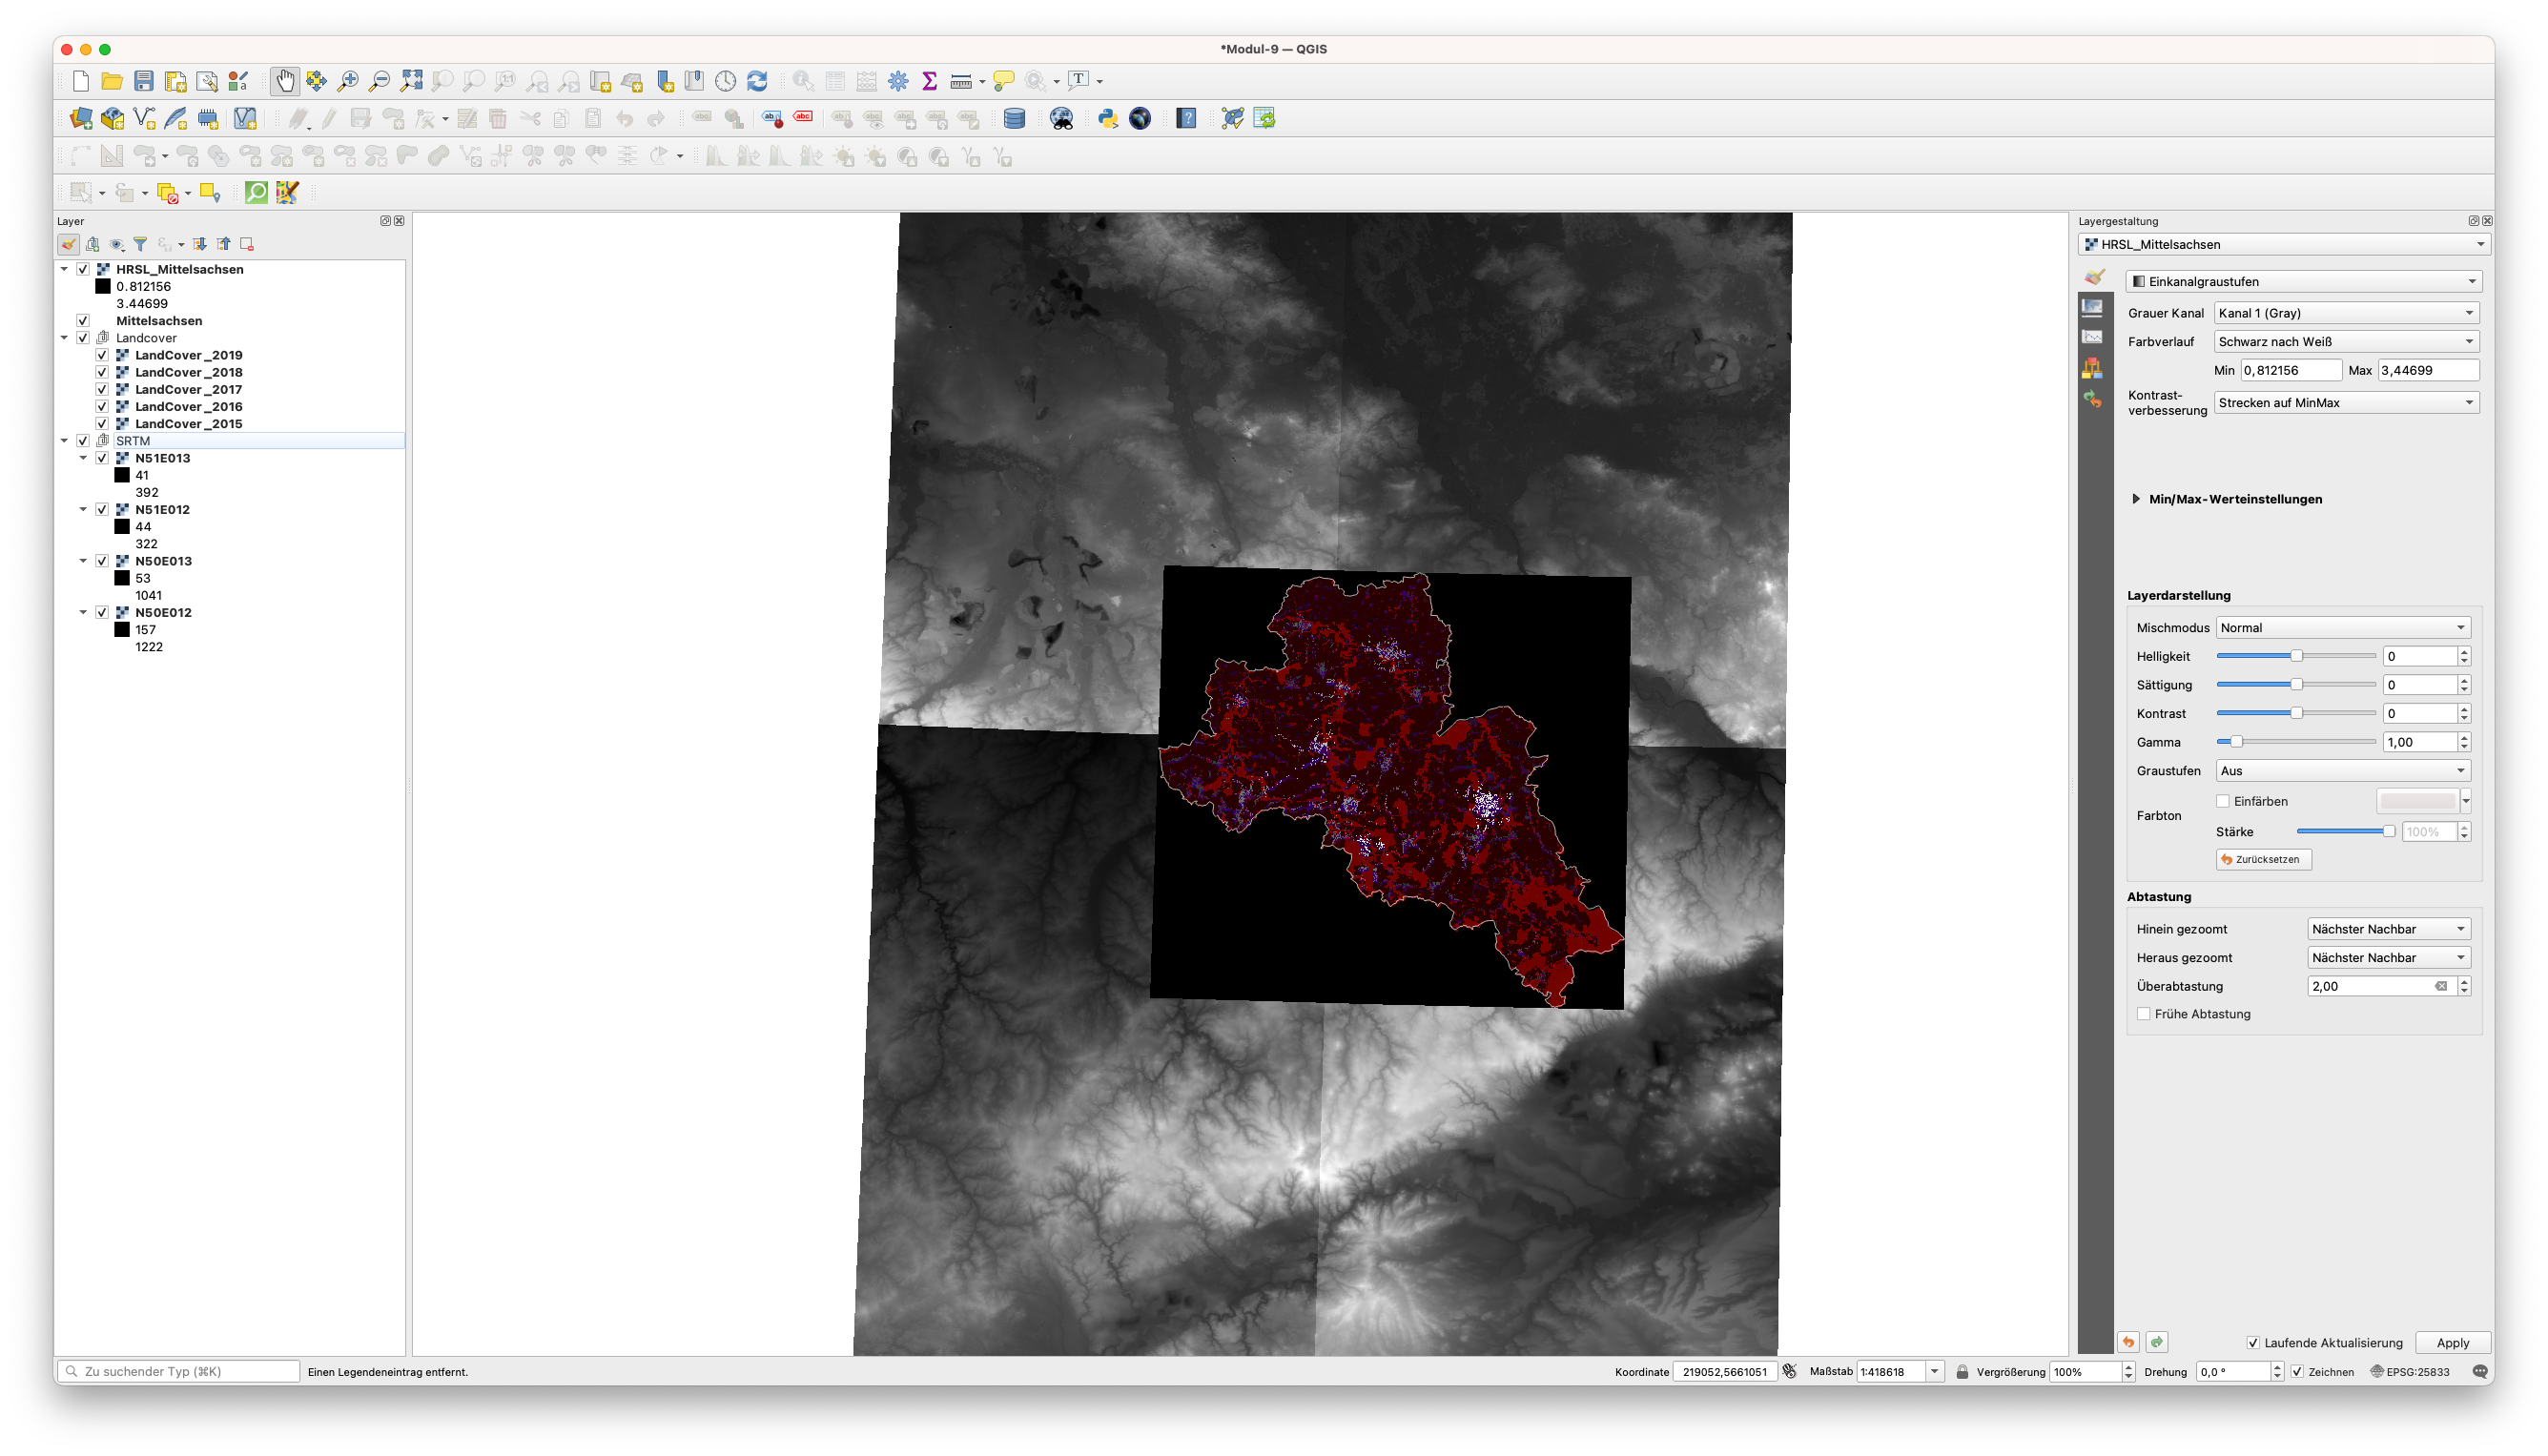This screenshot has height=1456, width=2548.
Task: Select the Zoom Out magnifier tool
Action: 380,81
